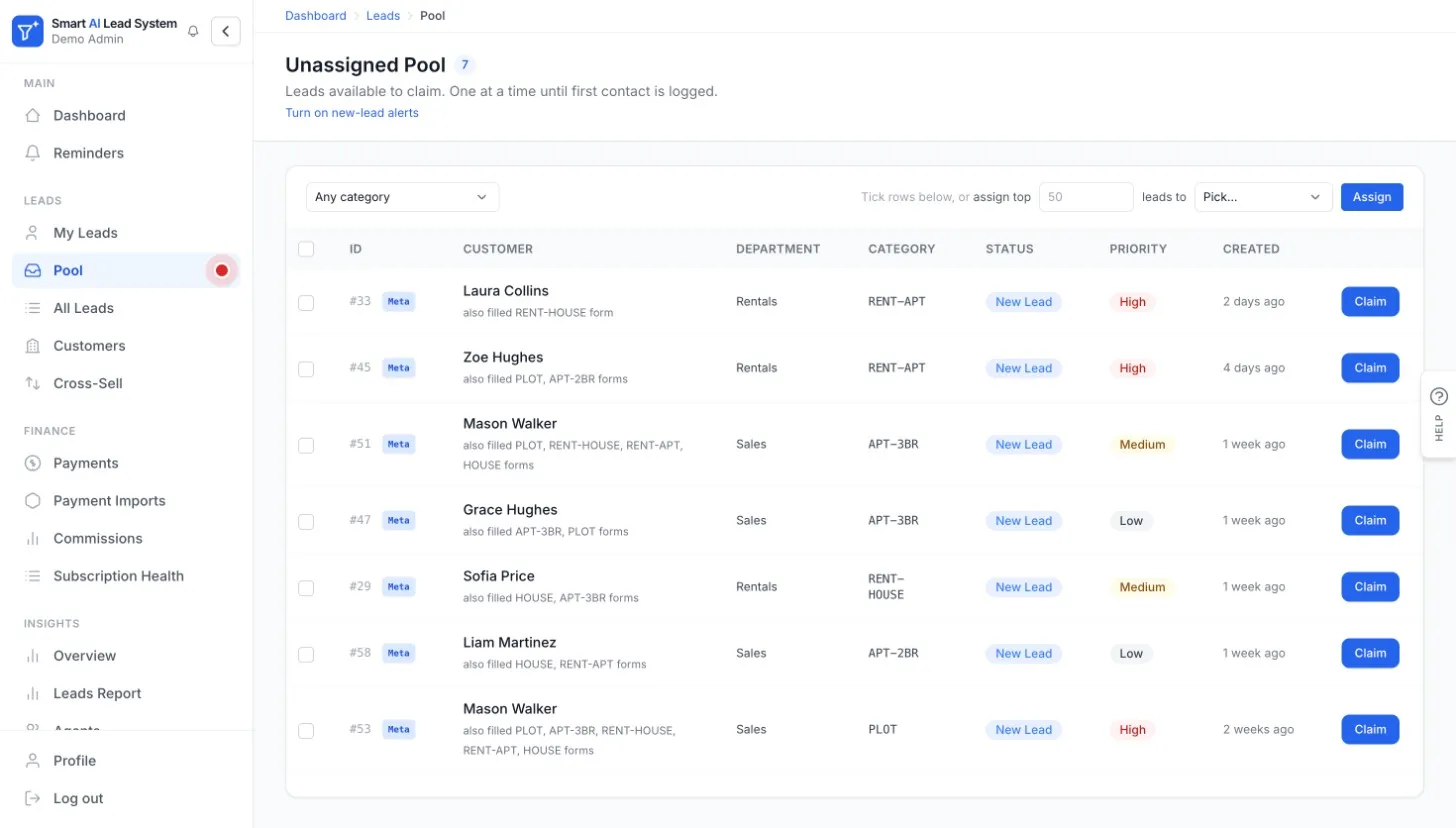Click the Payments coin icon

tap(33, 463)
